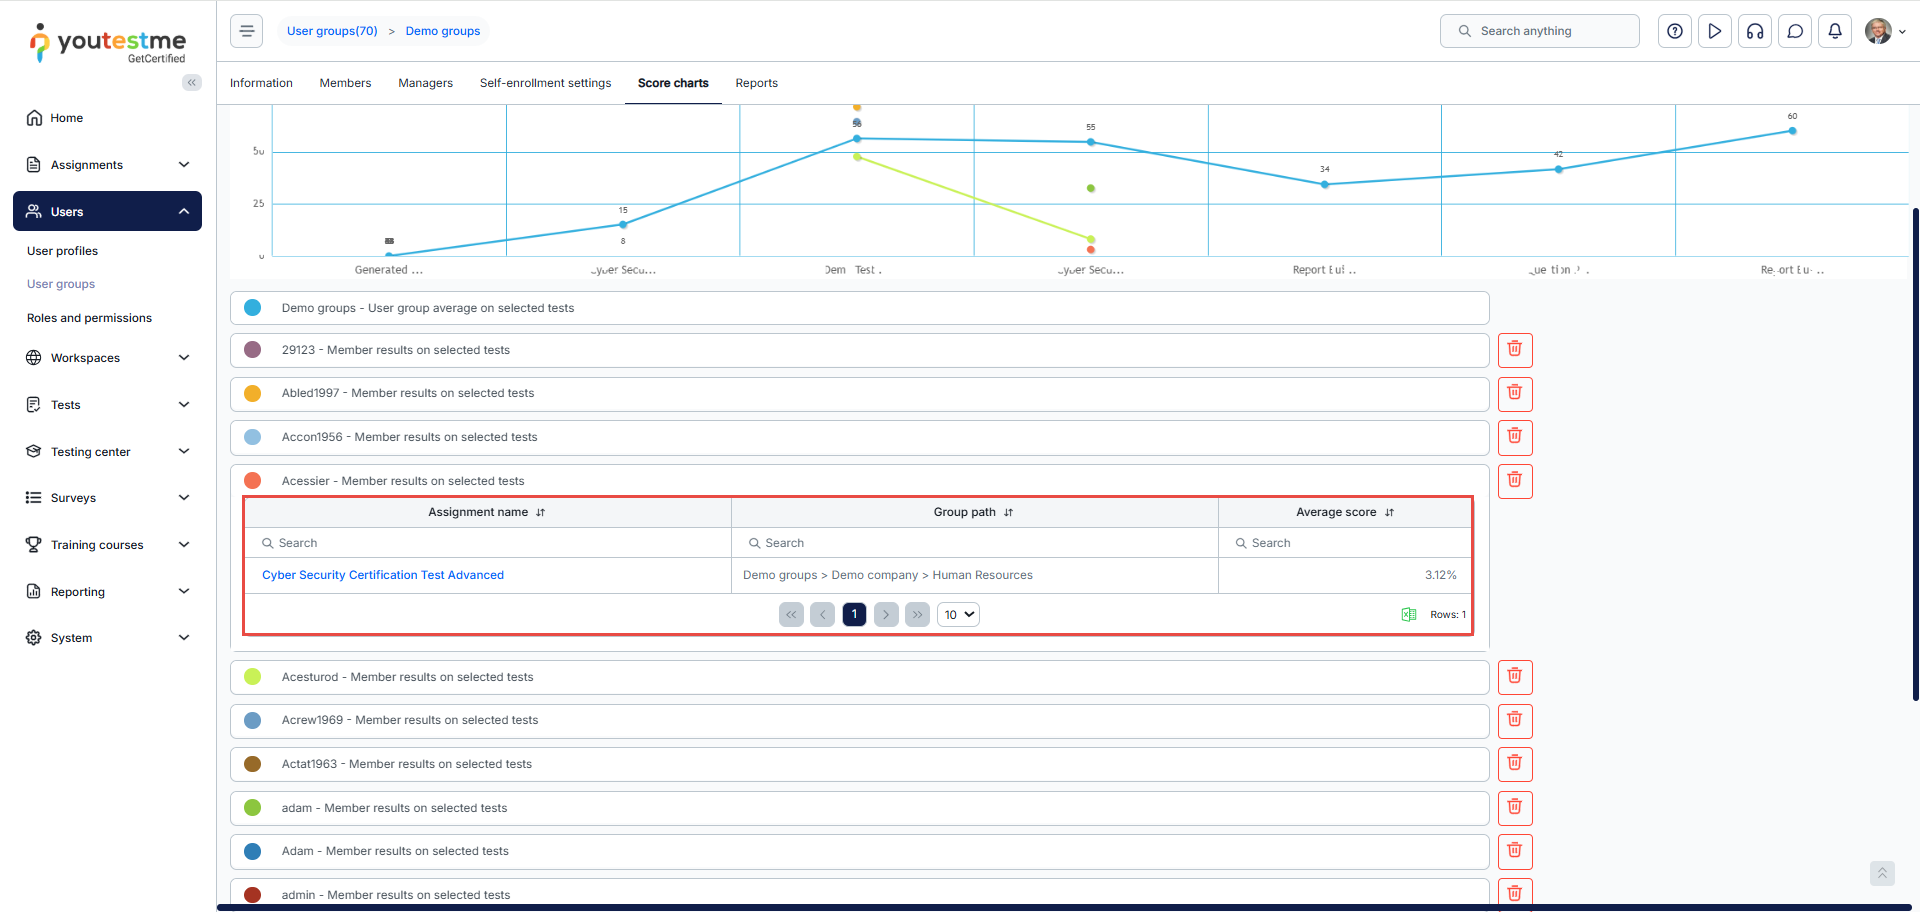
Task: Toggle Abled1997 member results series
Action: (407, 394)
